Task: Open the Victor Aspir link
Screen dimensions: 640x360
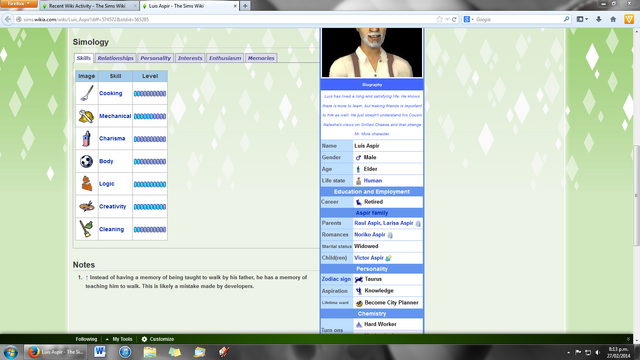Action: [369, 258]
